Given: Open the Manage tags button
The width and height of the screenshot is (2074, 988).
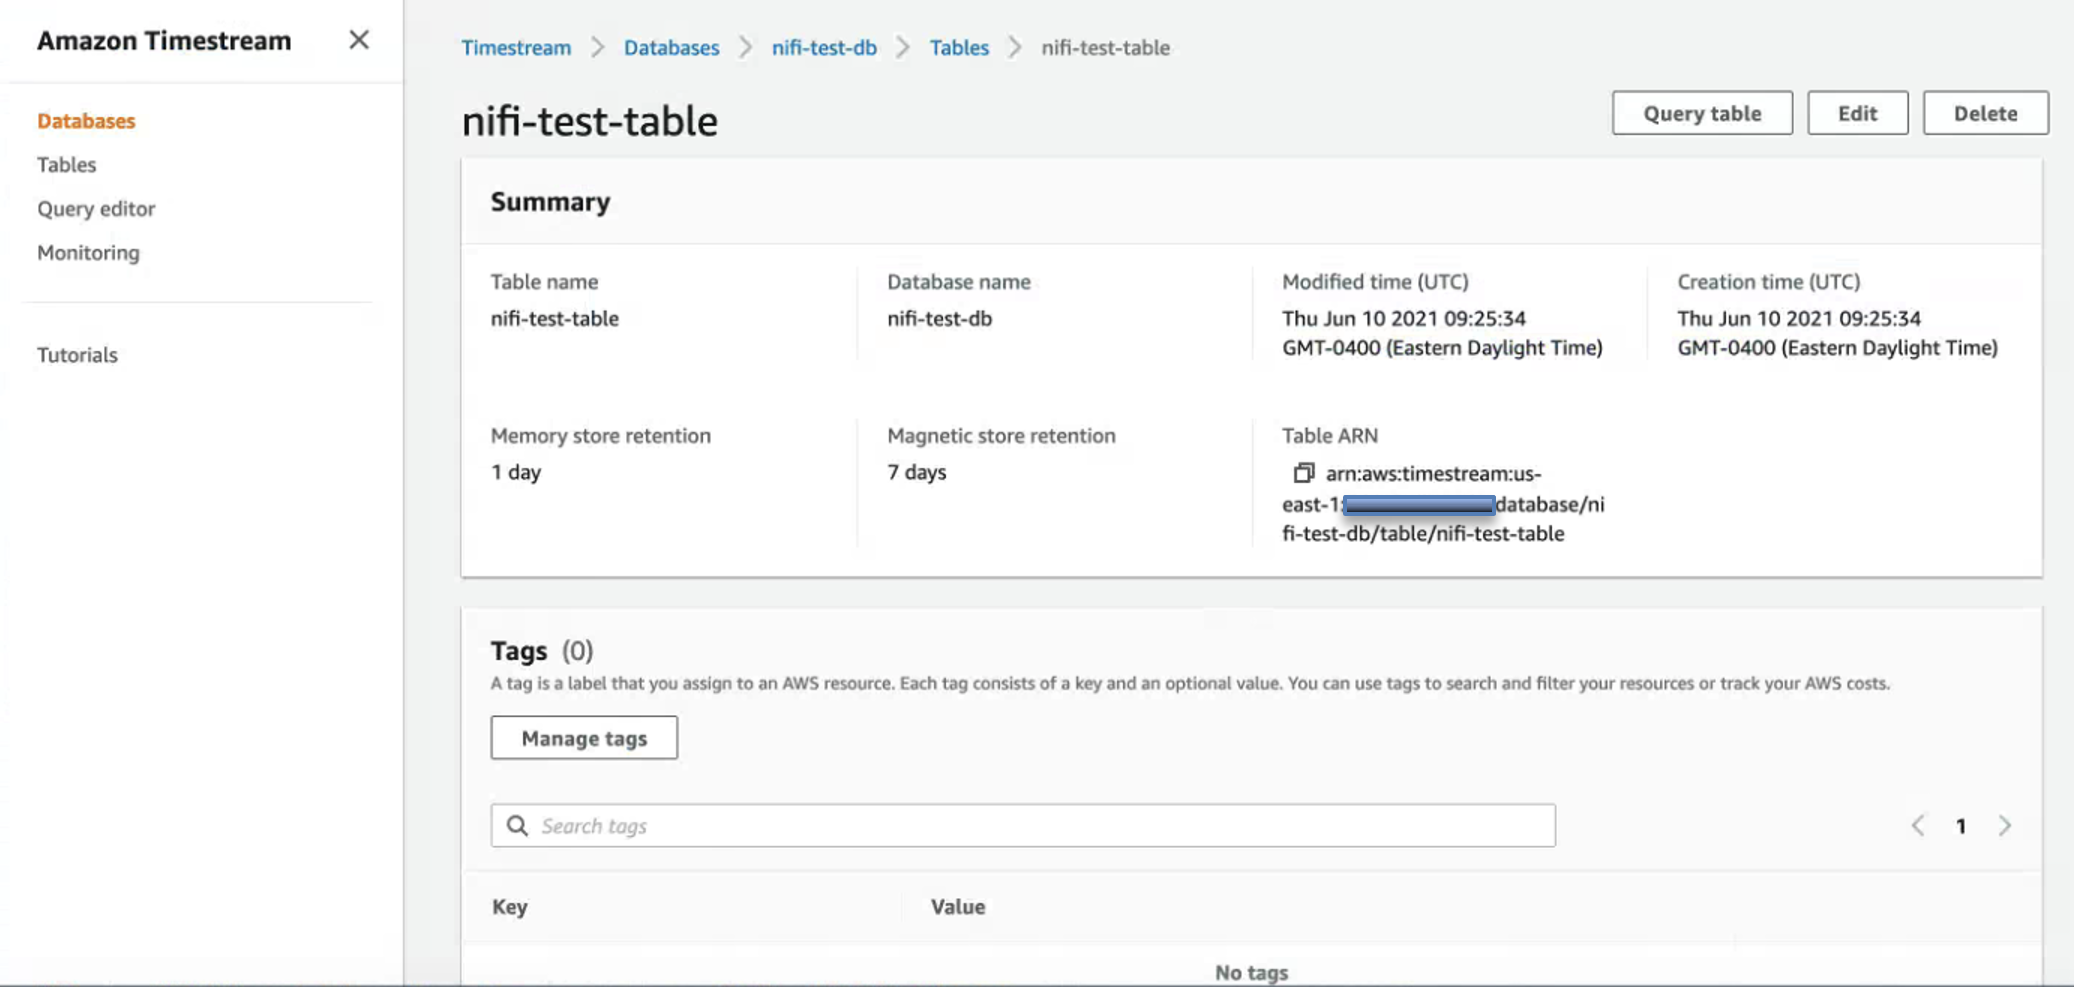Looking at the screenshot, I should click(x=584, y=738).
